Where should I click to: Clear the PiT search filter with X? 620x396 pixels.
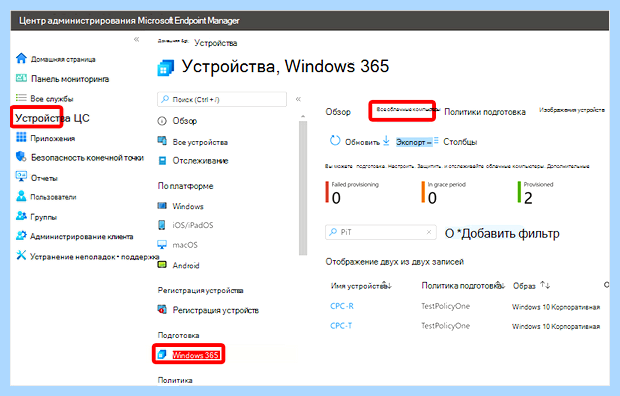tap(429, 232)
